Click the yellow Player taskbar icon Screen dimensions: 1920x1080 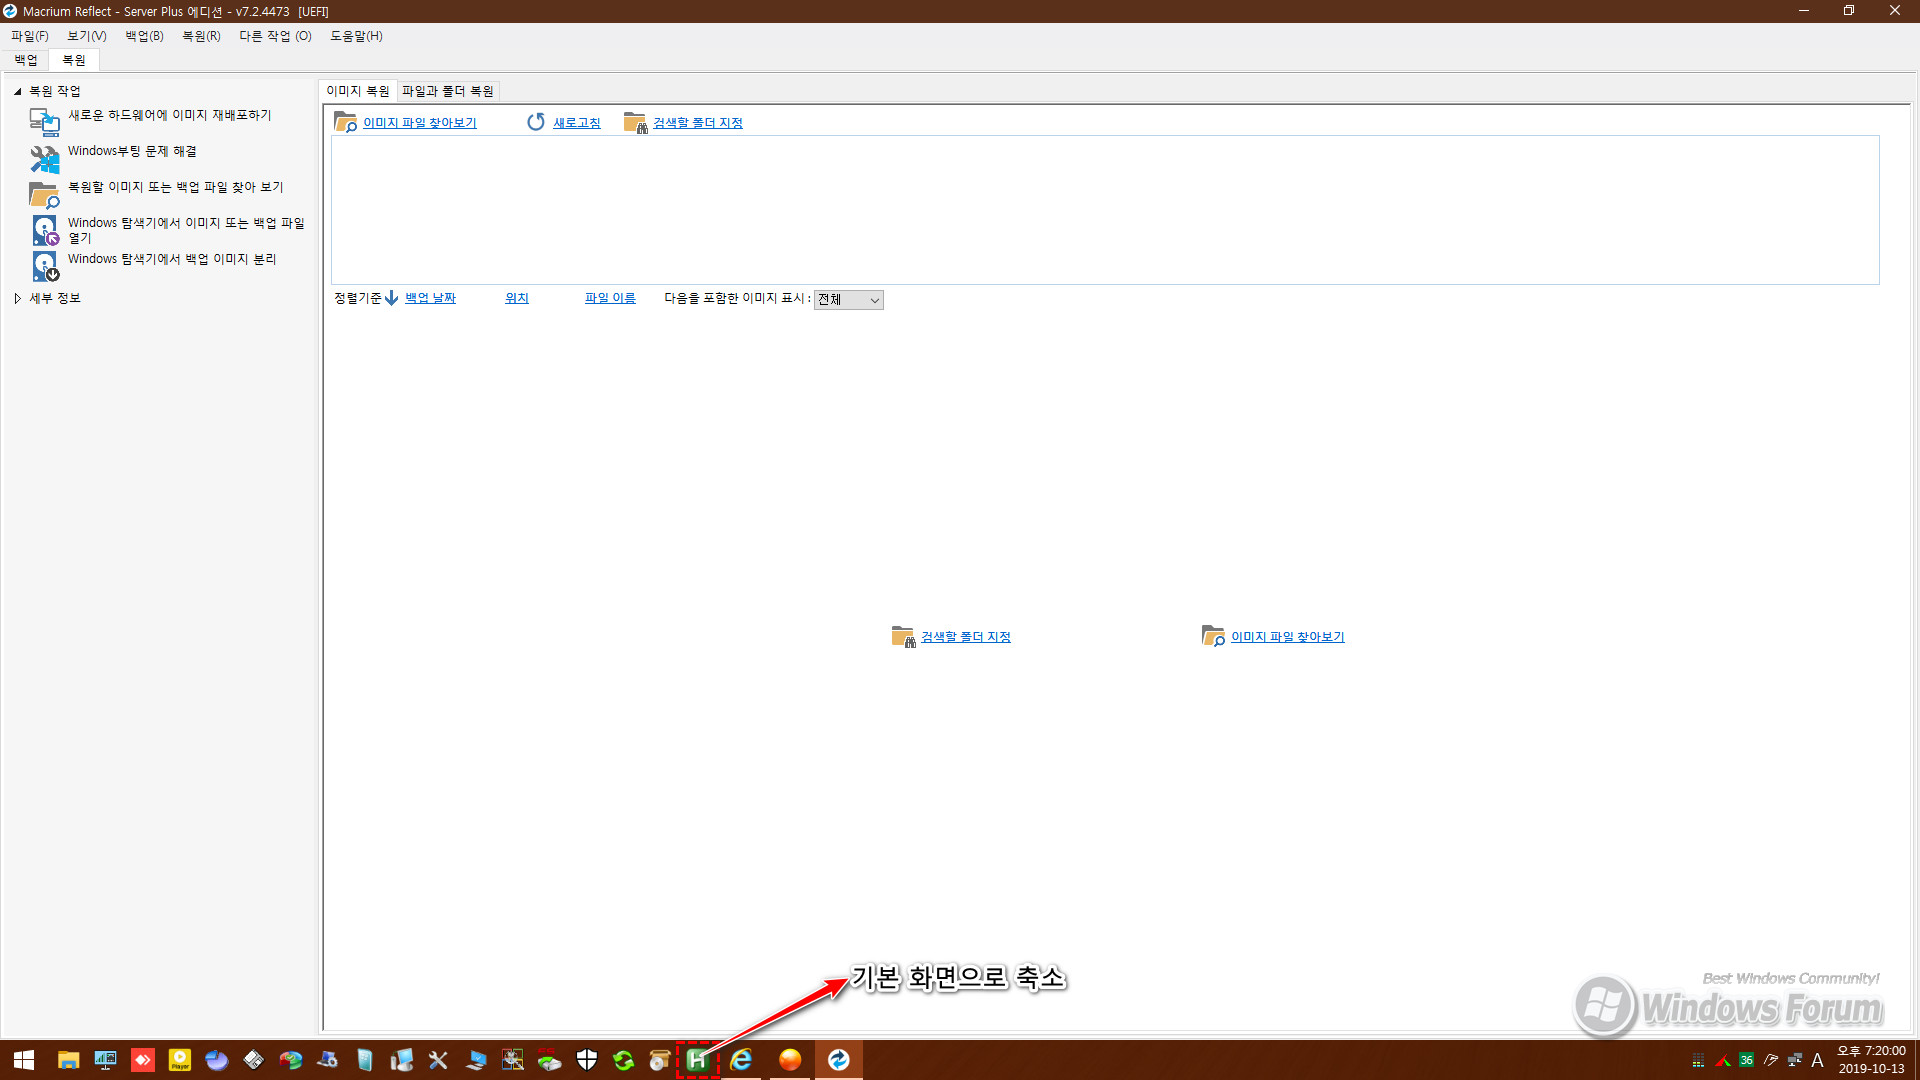[x=180, y=1060]
